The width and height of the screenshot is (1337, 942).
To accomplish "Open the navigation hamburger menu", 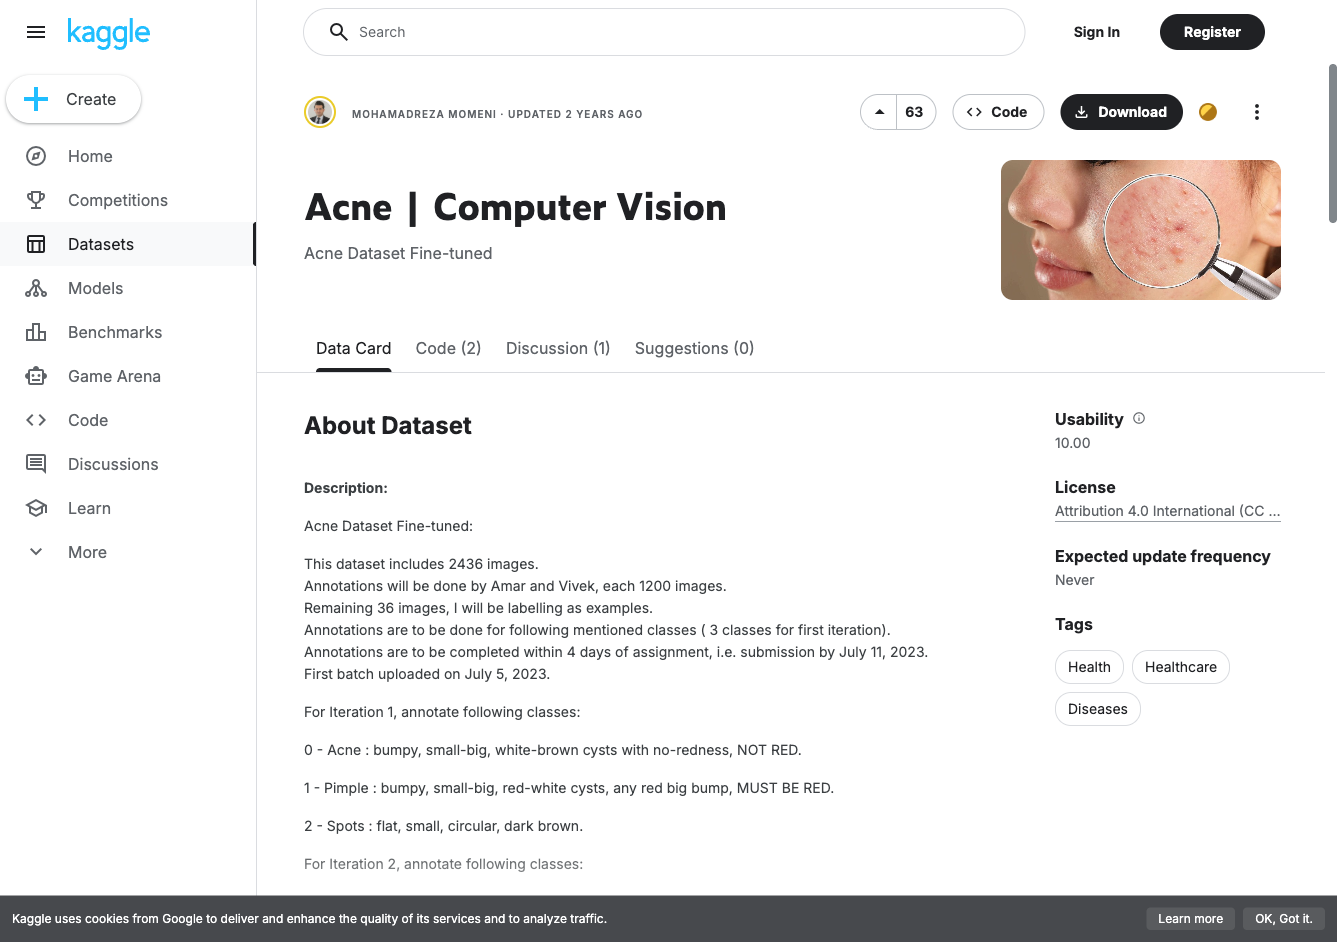I will pyautogui.click(x=36, y=31).
